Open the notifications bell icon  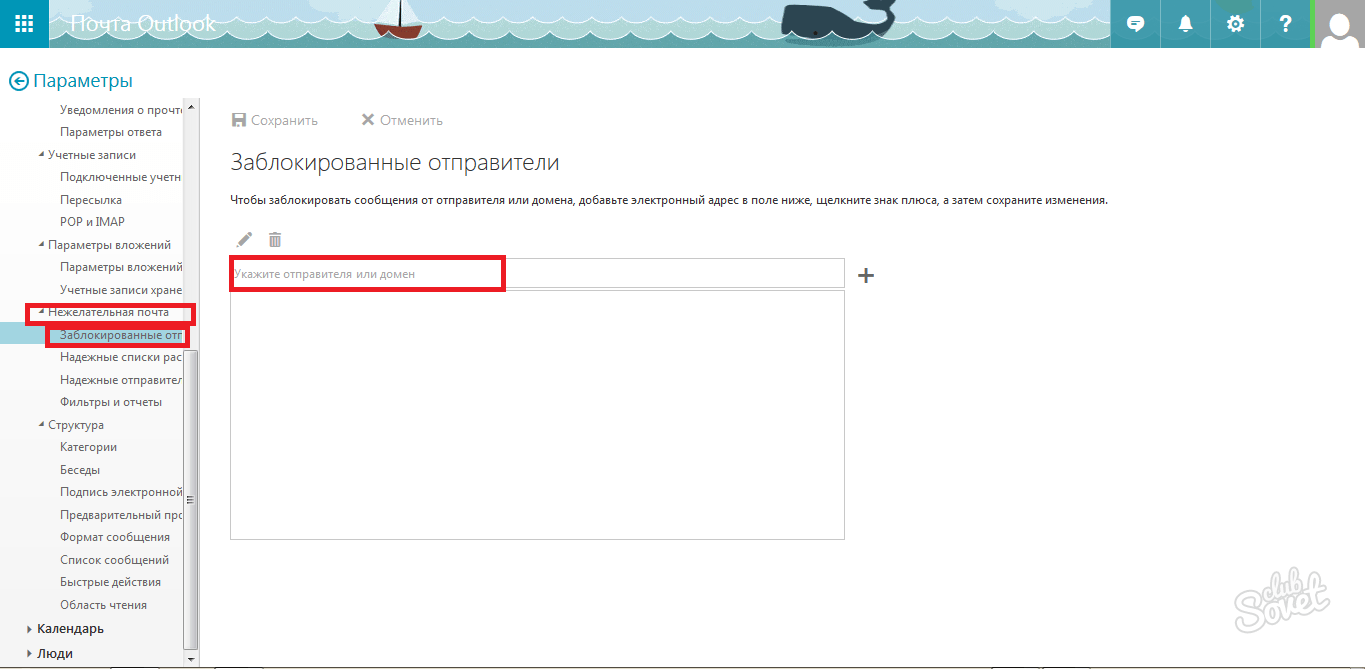(1185, 24)
